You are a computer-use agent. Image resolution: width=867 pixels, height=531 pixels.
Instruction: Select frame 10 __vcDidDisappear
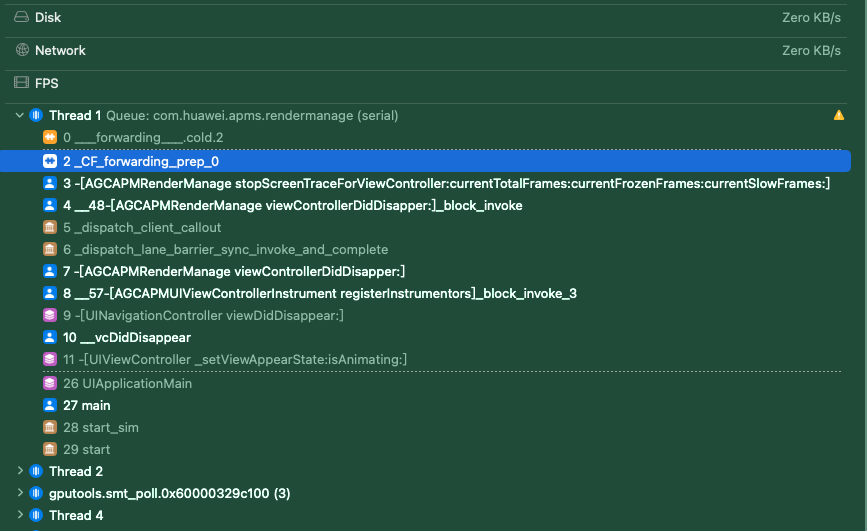(426, 337)
